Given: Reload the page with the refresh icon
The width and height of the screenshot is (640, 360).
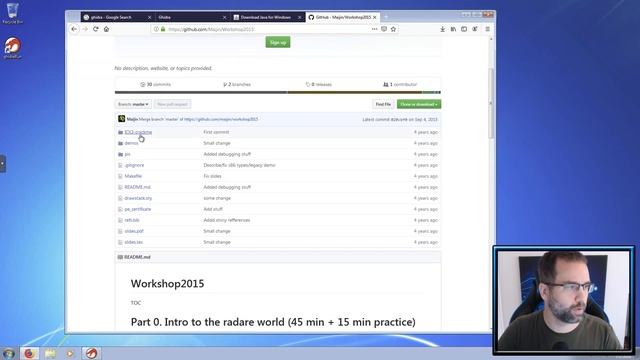Looking at the screenshot, I should pos(96,29).
